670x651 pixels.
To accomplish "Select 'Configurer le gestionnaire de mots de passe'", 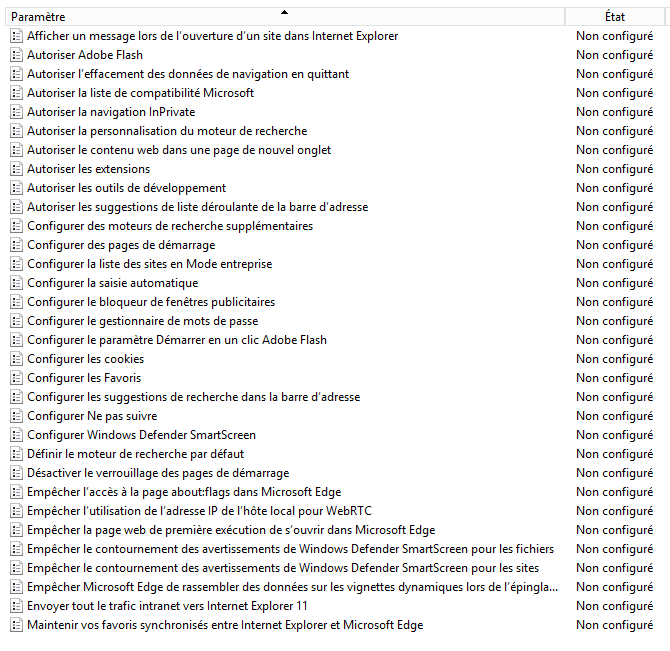I will [143, 321].
